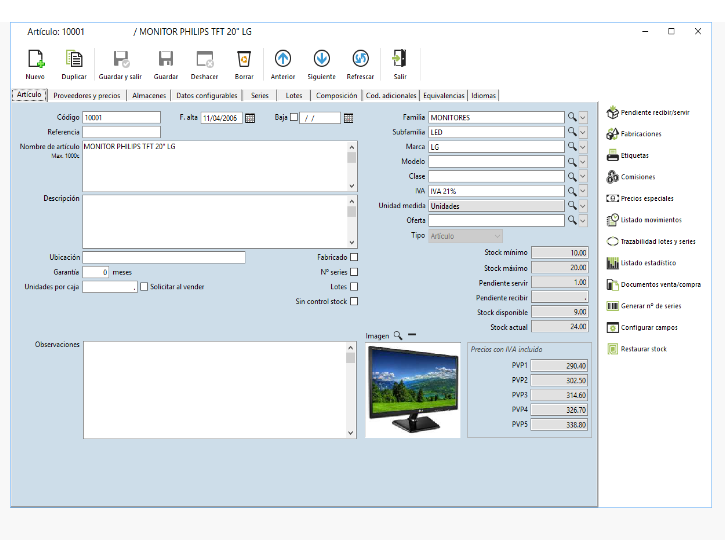725x540 pixels.
Task: Open Fabricaciones
Action: click(634, 134)
